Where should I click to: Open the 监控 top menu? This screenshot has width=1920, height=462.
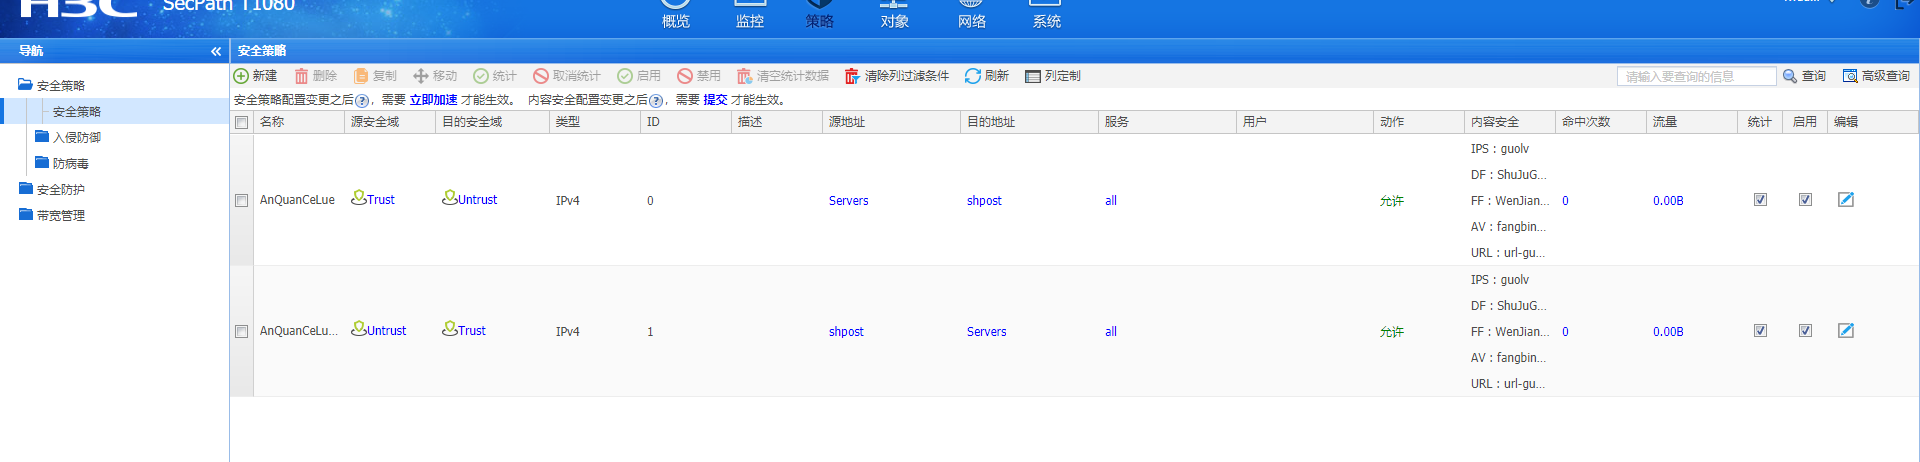coord(750,14)
